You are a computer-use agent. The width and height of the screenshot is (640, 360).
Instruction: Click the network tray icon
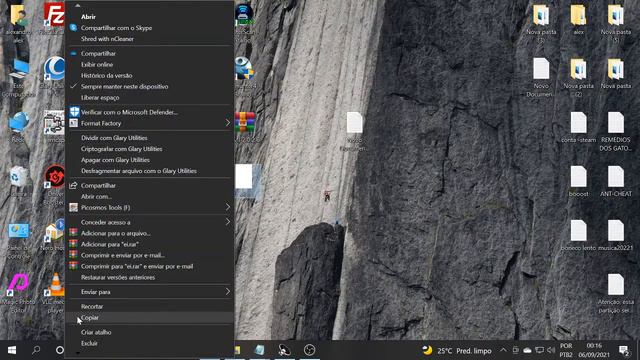coord(539,350)
